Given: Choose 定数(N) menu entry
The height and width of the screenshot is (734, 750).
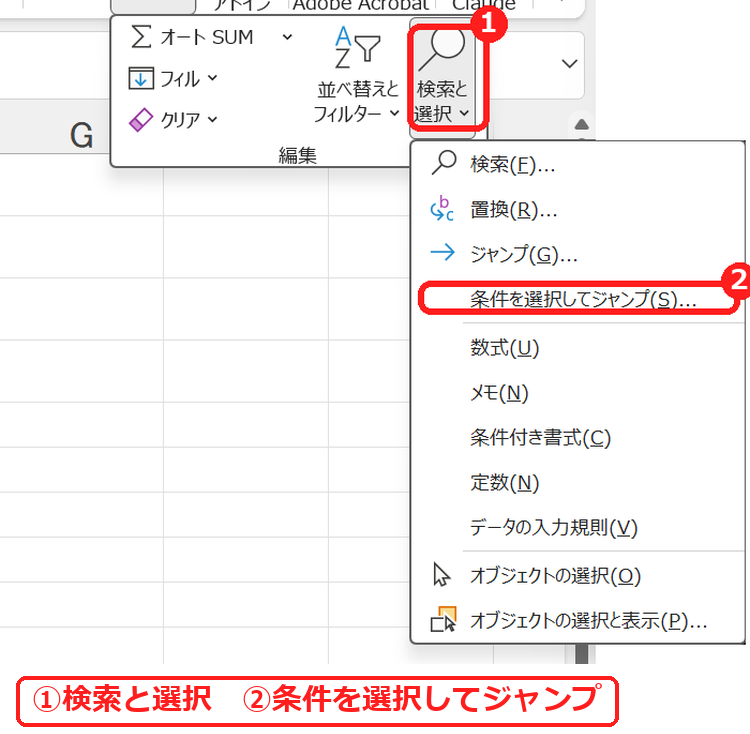Looking at the screenshot, I should tap(577, 482).
